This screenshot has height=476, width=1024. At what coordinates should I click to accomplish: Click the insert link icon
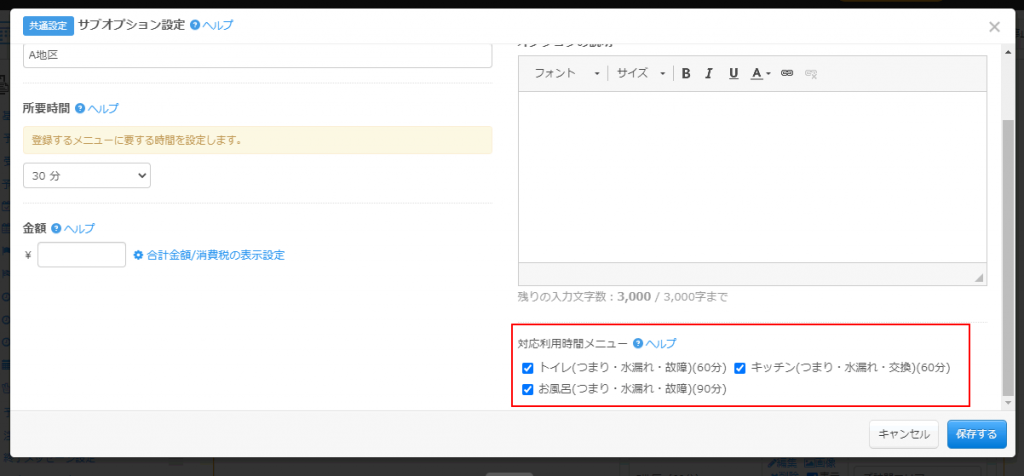point(787,73)
